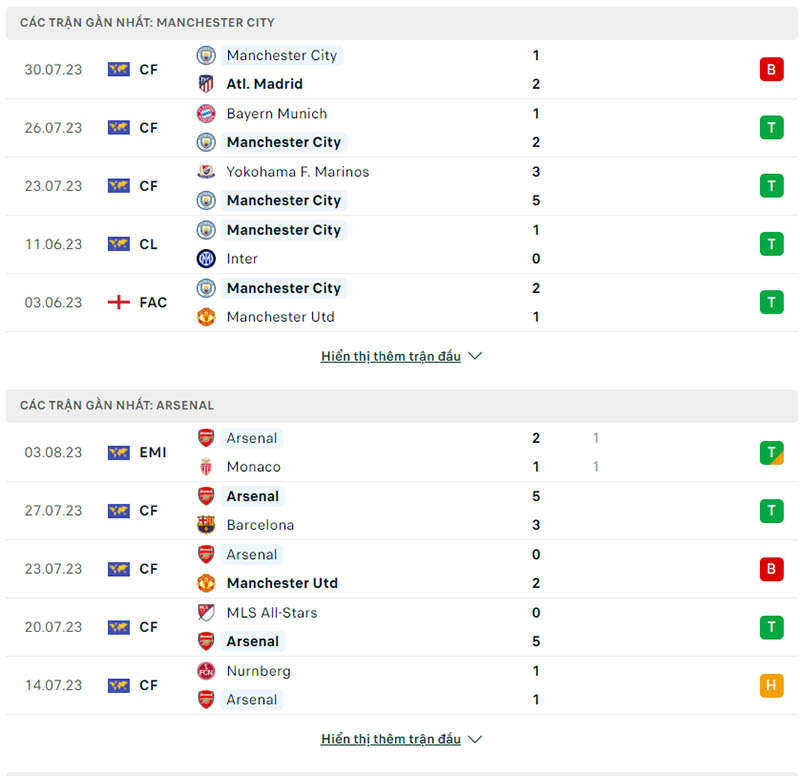Click the Monaco club crest icon

coord(206,466)
